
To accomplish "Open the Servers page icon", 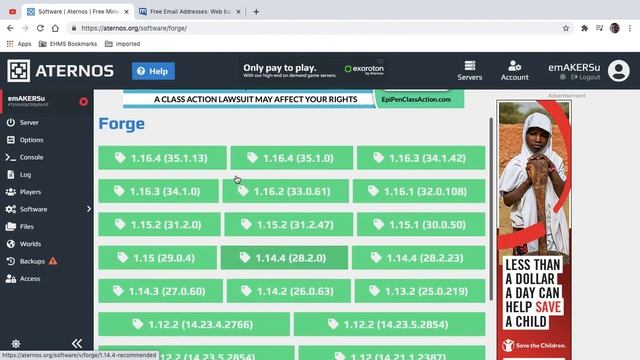I will tap(470, 71).
